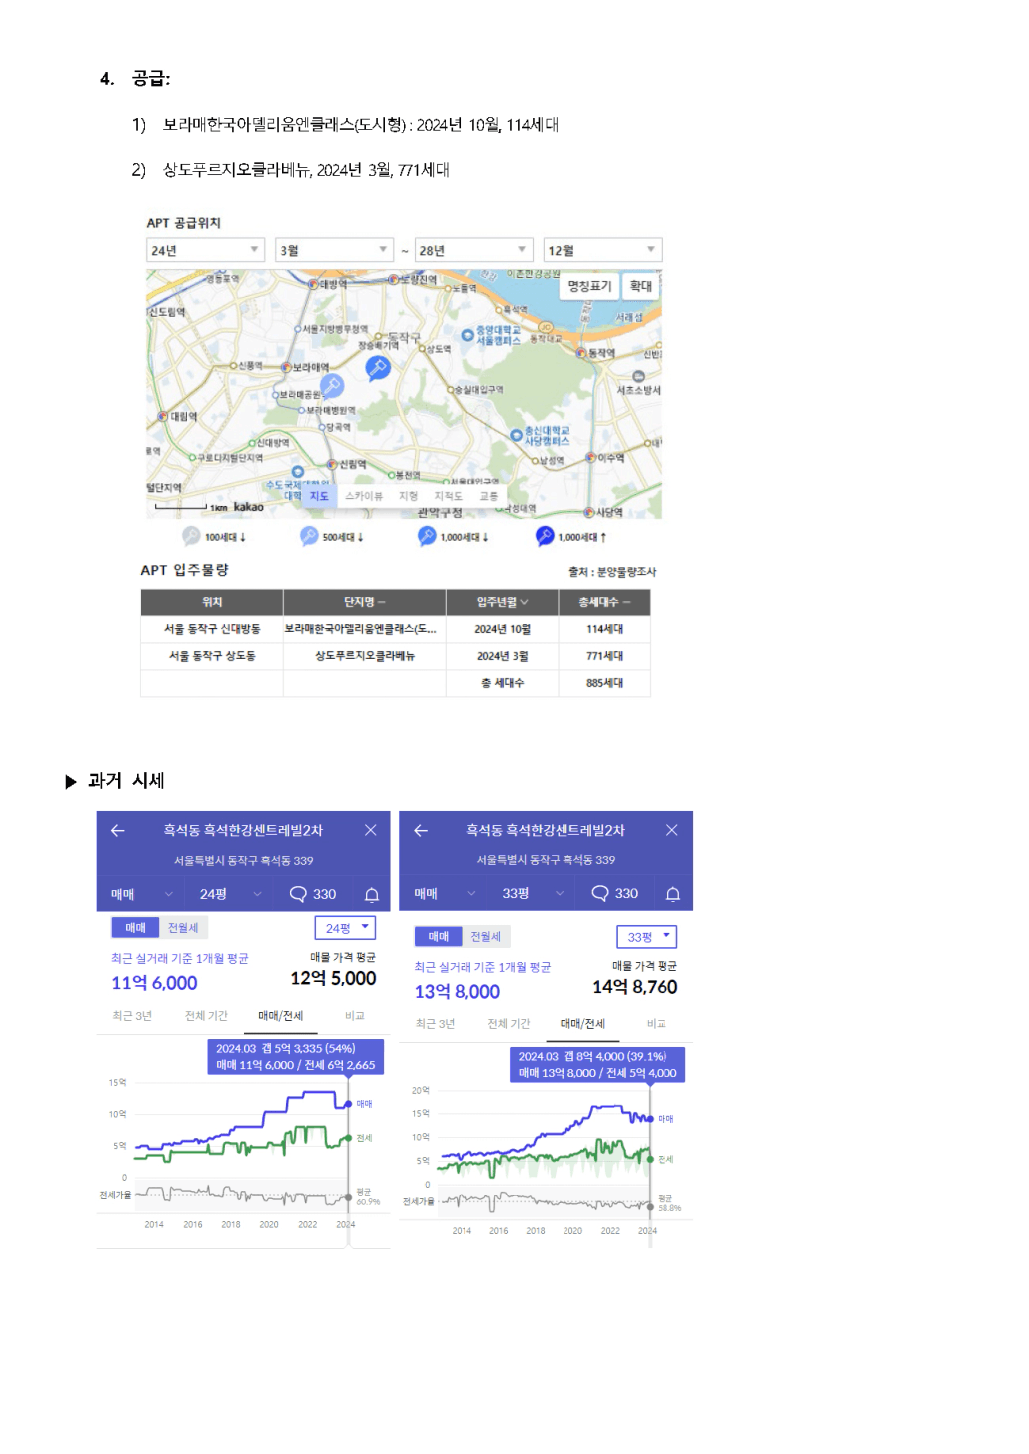Click the 서울 동작구 신대방동 table cell

click(x=212, y=629)
